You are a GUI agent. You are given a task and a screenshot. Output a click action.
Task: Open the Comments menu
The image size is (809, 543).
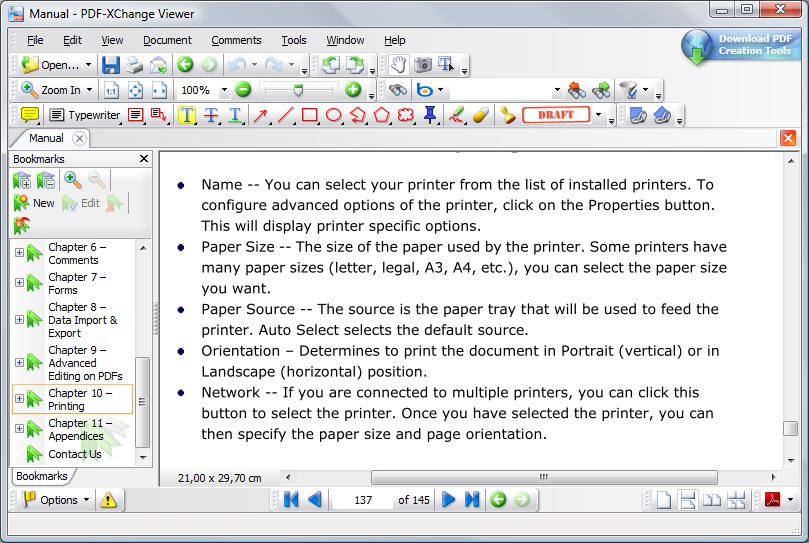(236, 40)
